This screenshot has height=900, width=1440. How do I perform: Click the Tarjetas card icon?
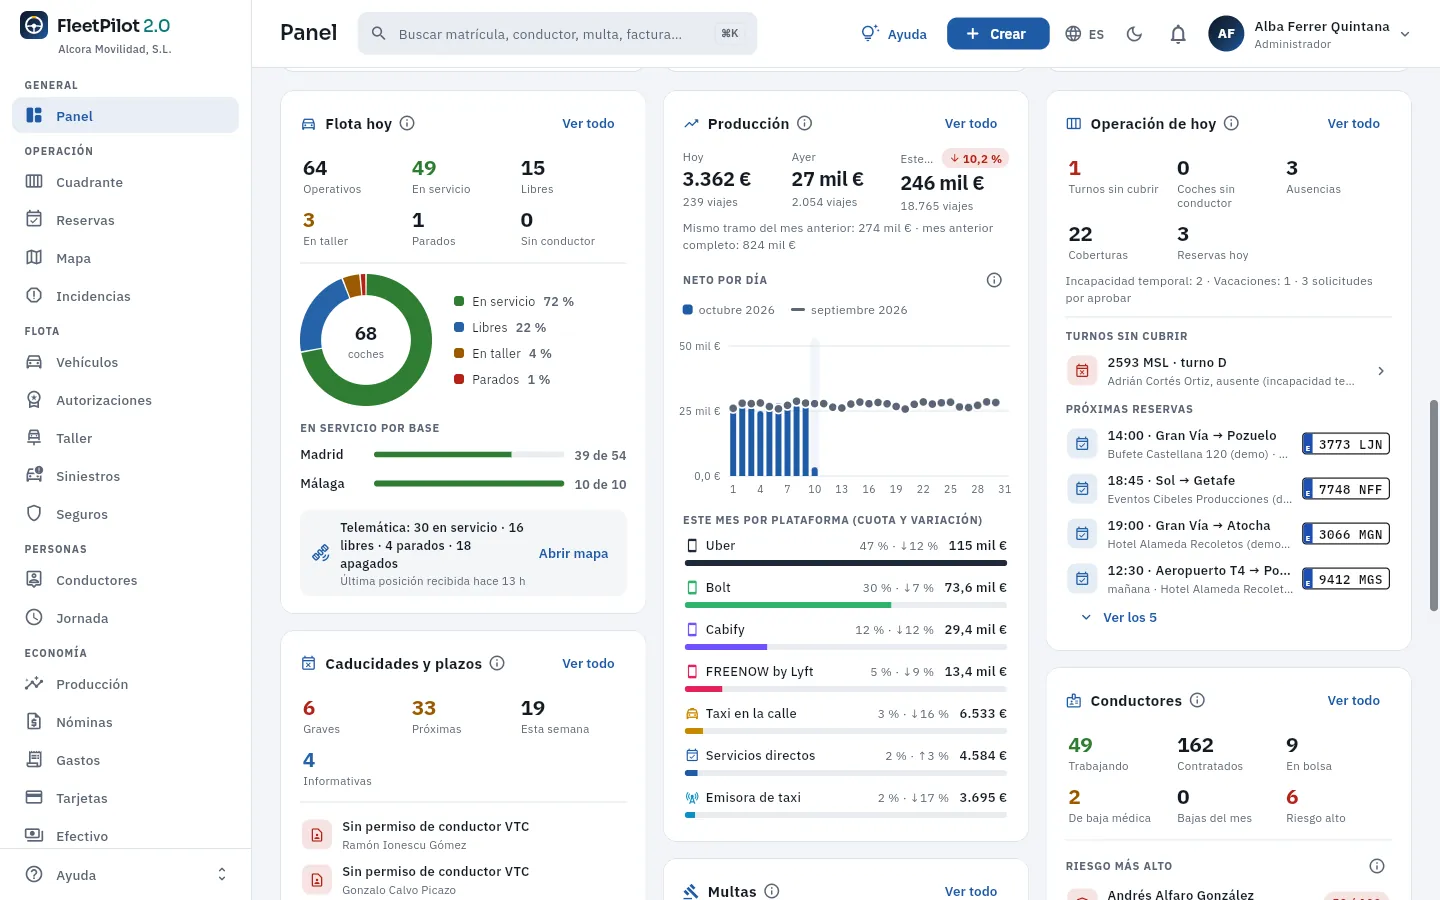34,797
